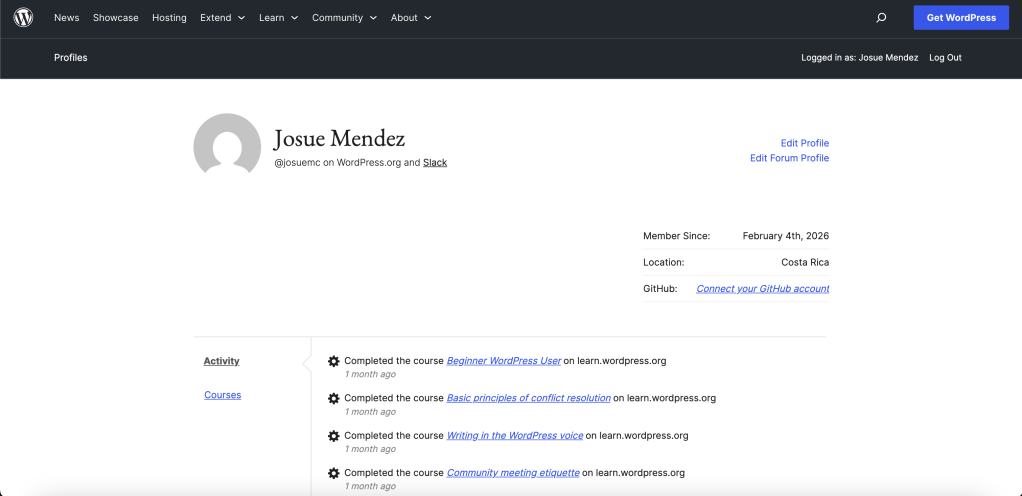Screen dimensions: 1022x496
Task: Expand the Learn dropdown menu
Action: pos(278,18)
